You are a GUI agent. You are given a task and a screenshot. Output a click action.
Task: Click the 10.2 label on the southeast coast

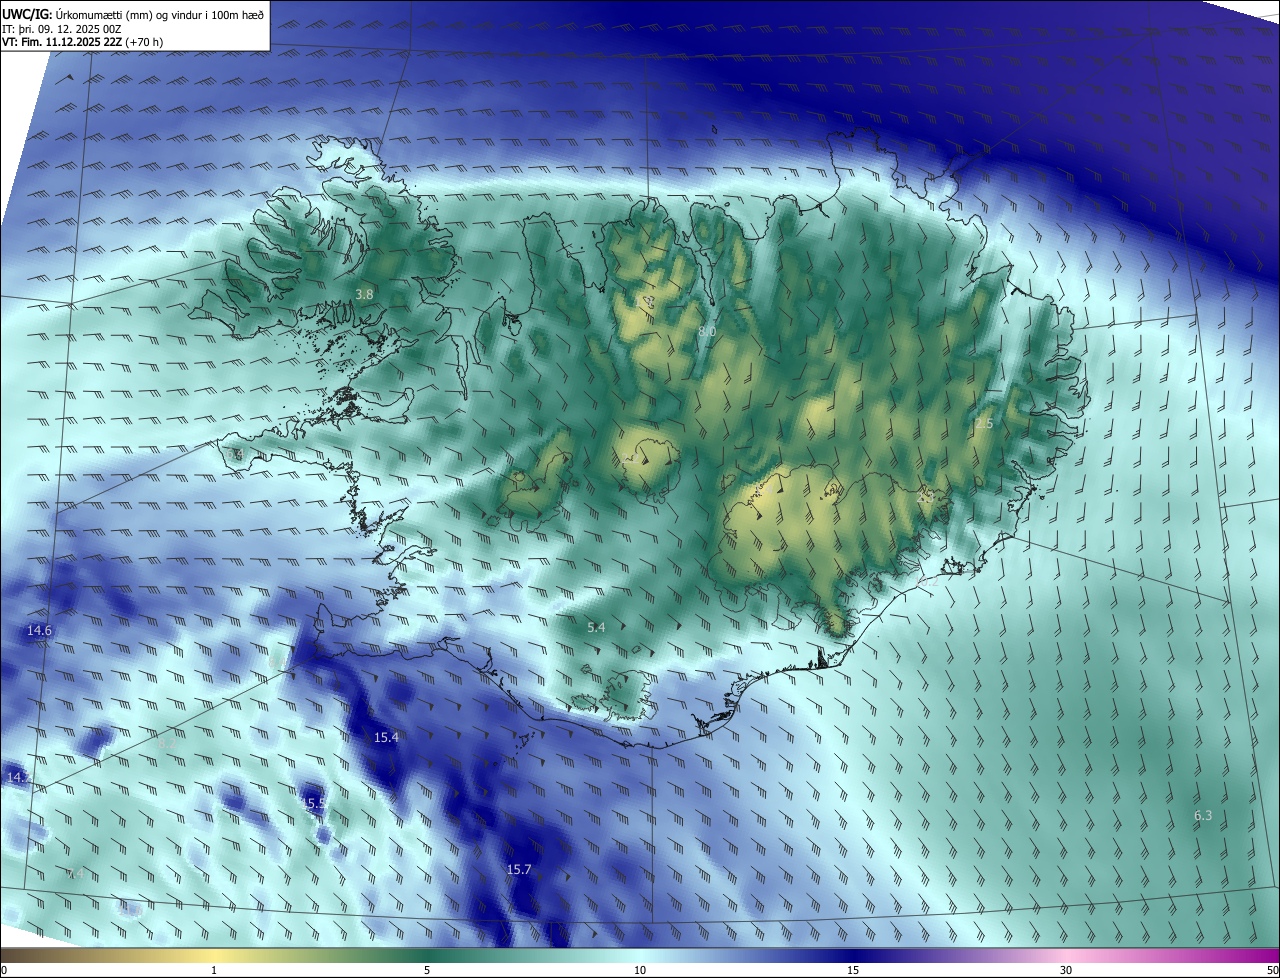(929, 579)
